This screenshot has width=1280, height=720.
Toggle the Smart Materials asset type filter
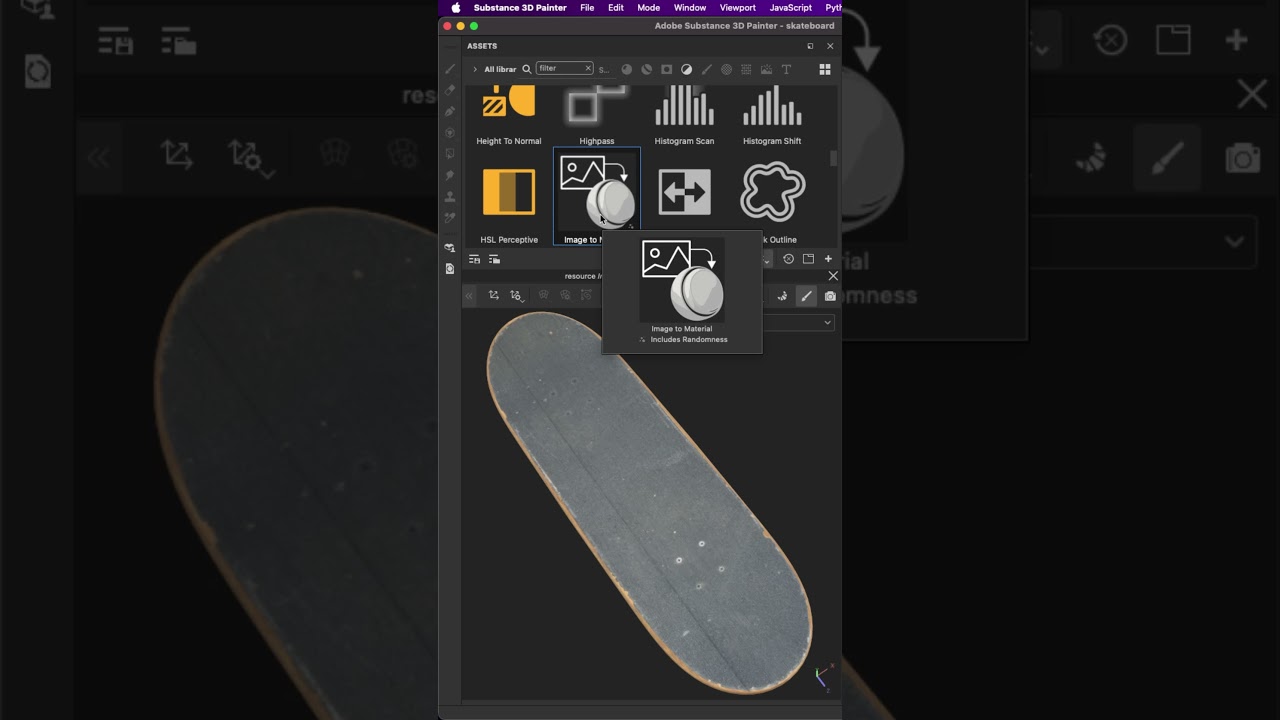647,69
